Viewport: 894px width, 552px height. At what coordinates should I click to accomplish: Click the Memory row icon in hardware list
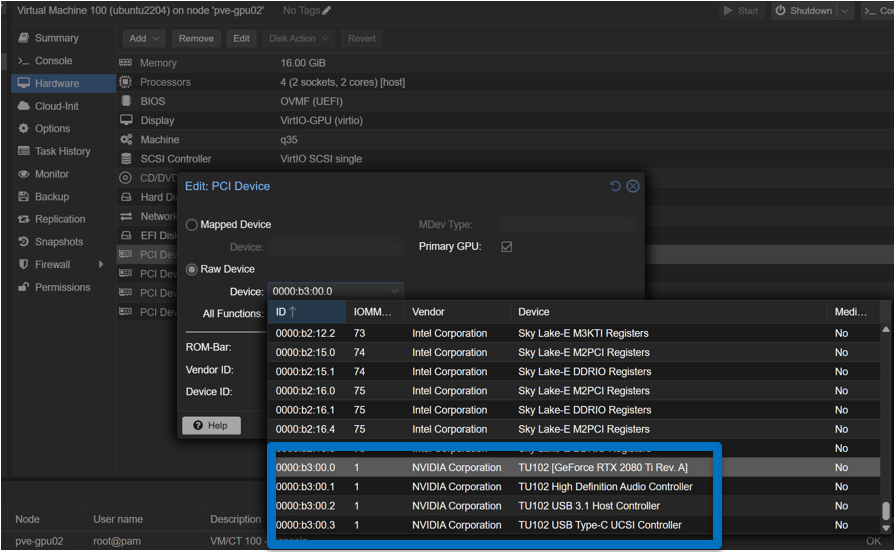[x=126, y=63]
